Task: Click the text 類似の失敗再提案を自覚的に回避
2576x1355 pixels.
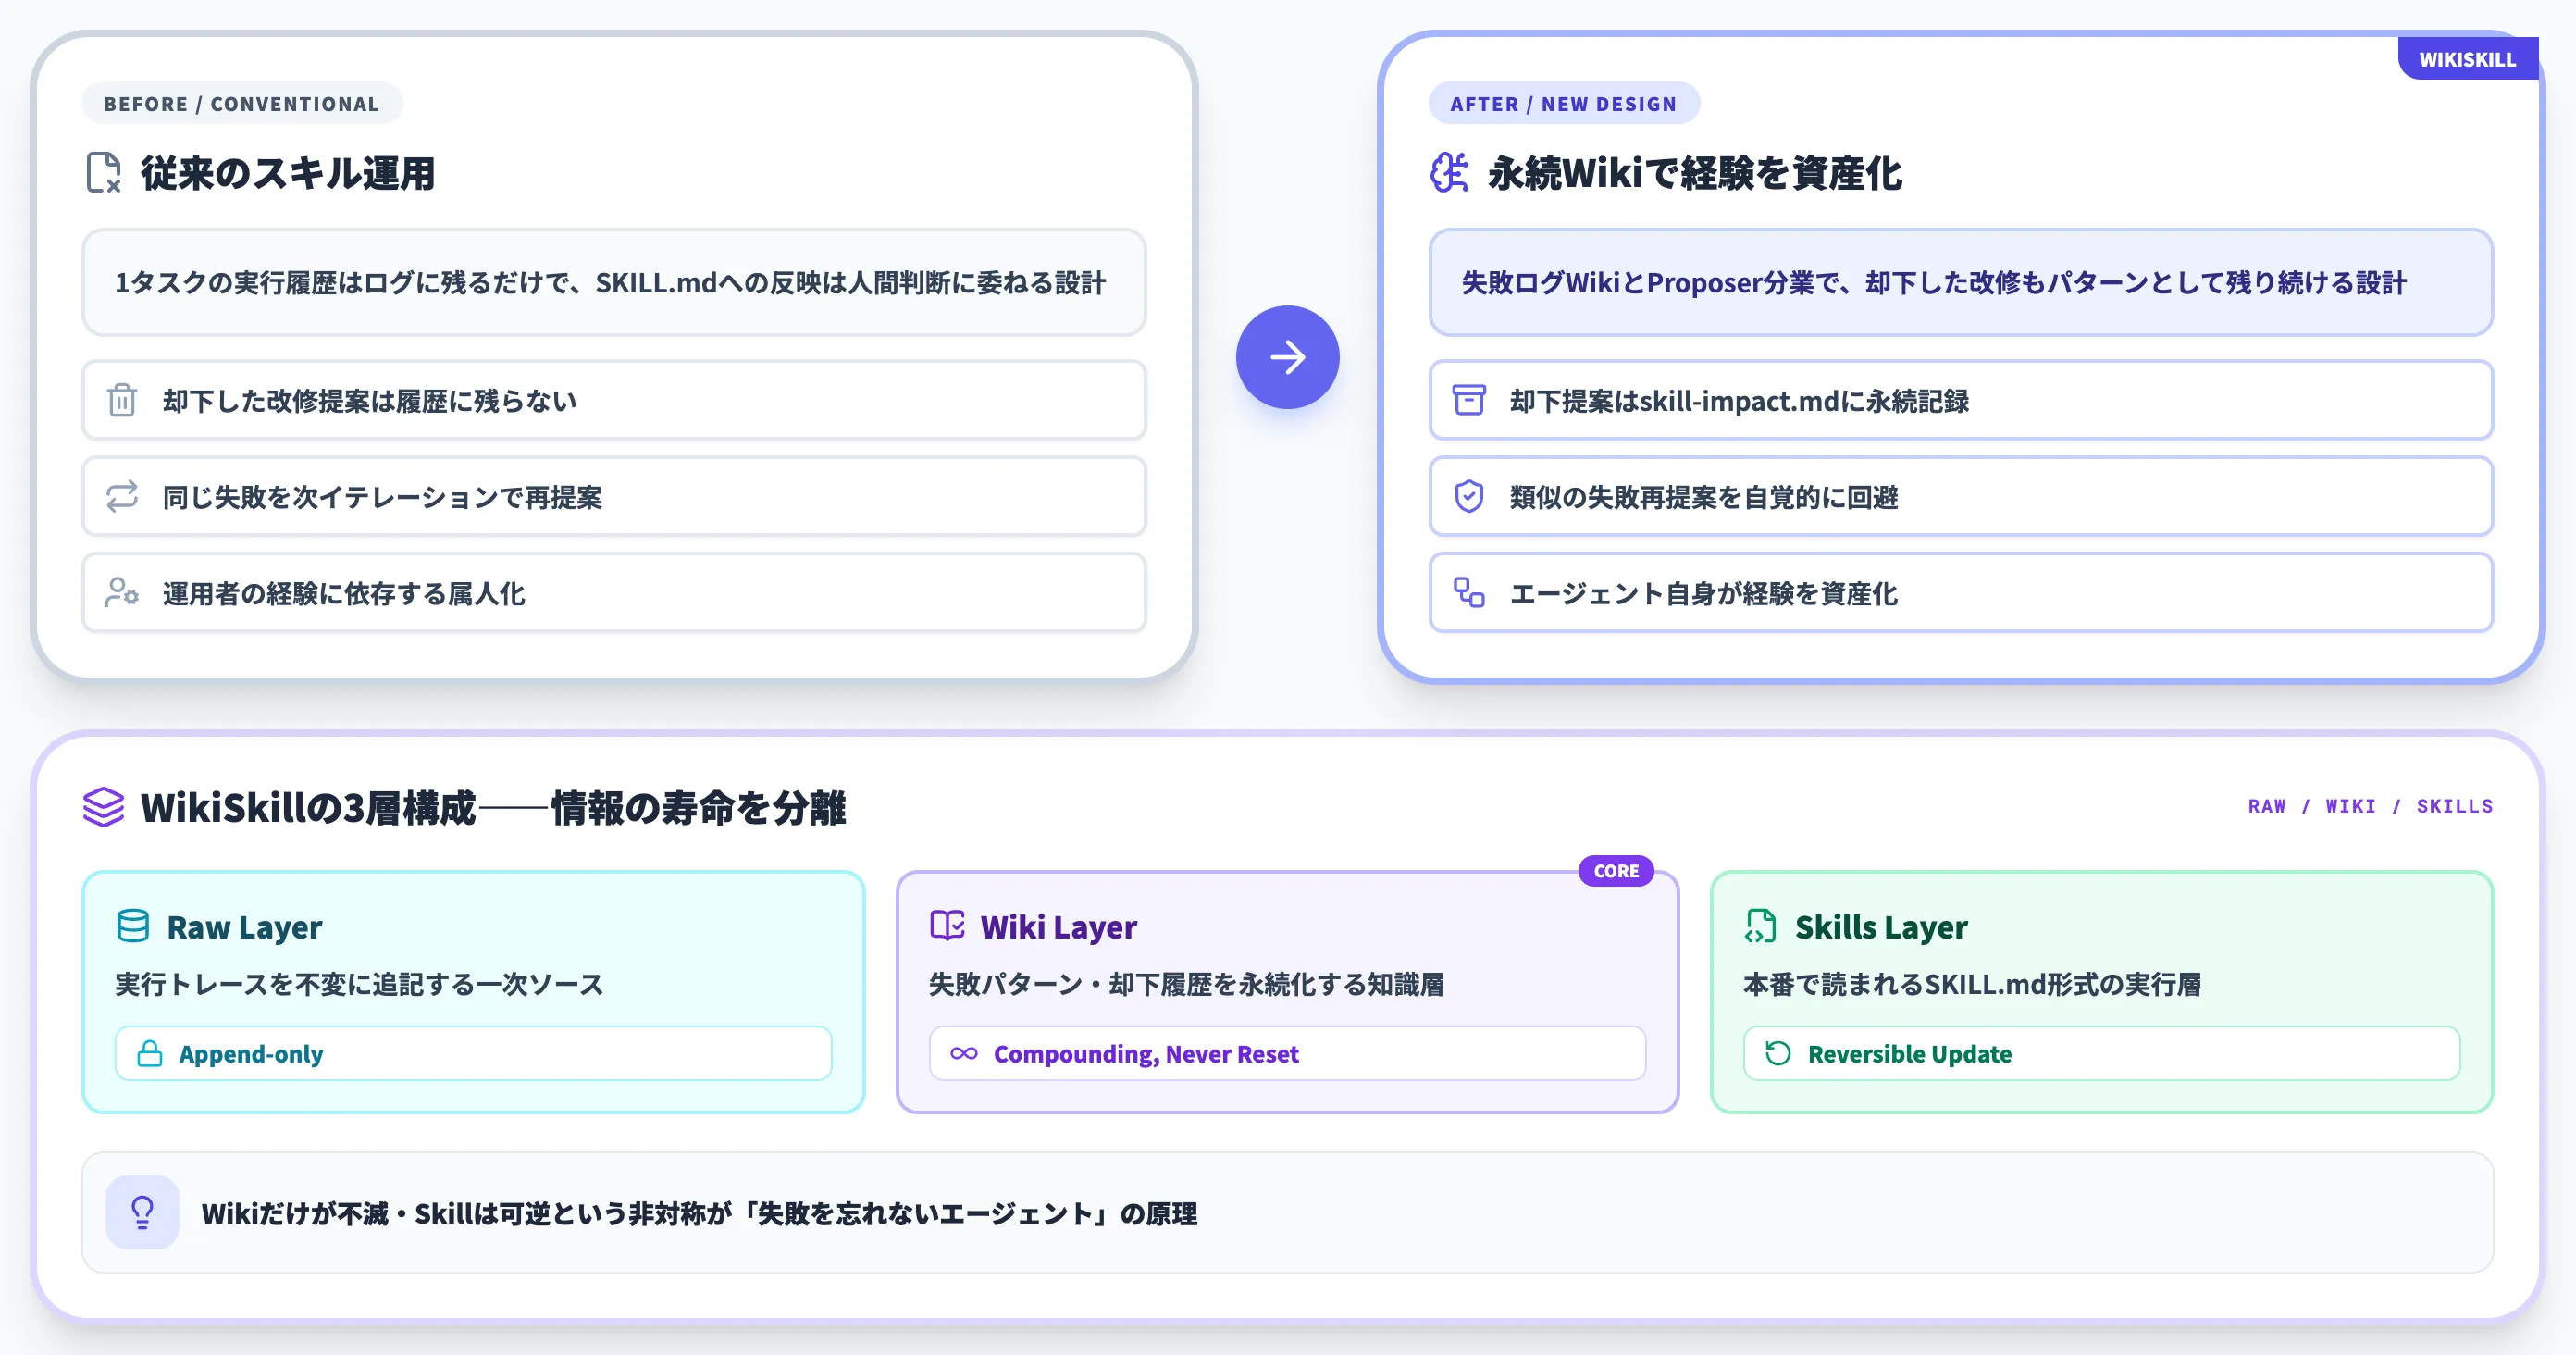Action: (x=1703, y=498)
